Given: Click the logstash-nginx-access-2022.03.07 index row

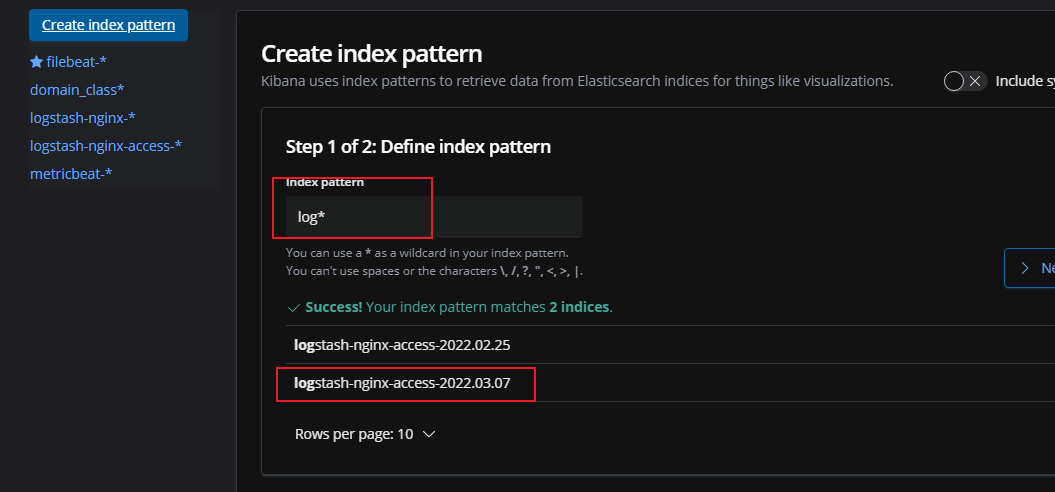Looking at the screenshot, I should 409,384.
